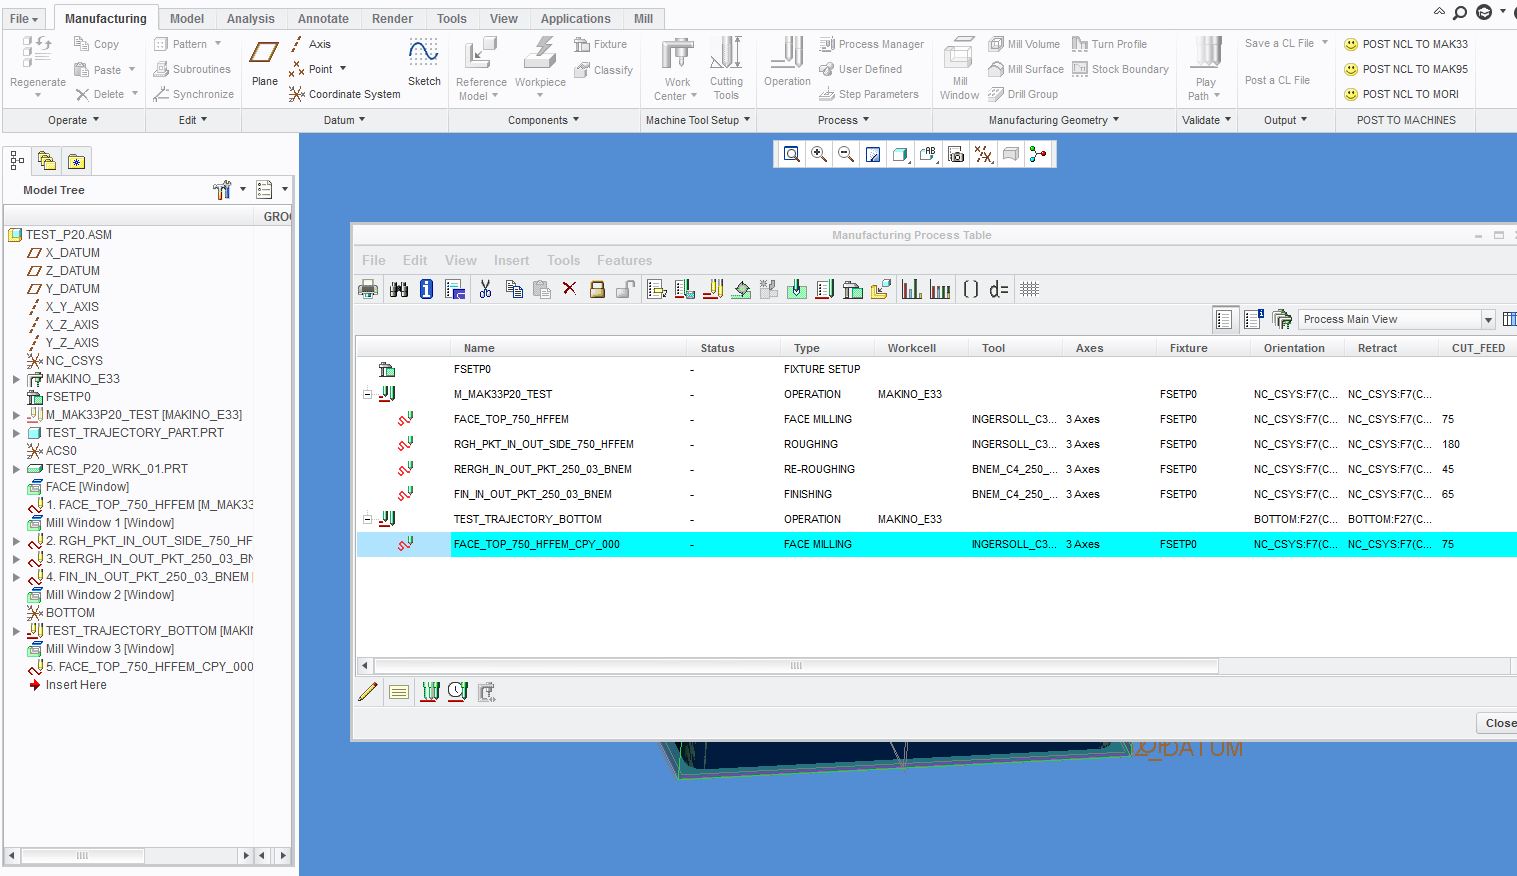Switch to the Annotate ribbon tab
The image size is (1517, 876).
click(x=323, y=18)
